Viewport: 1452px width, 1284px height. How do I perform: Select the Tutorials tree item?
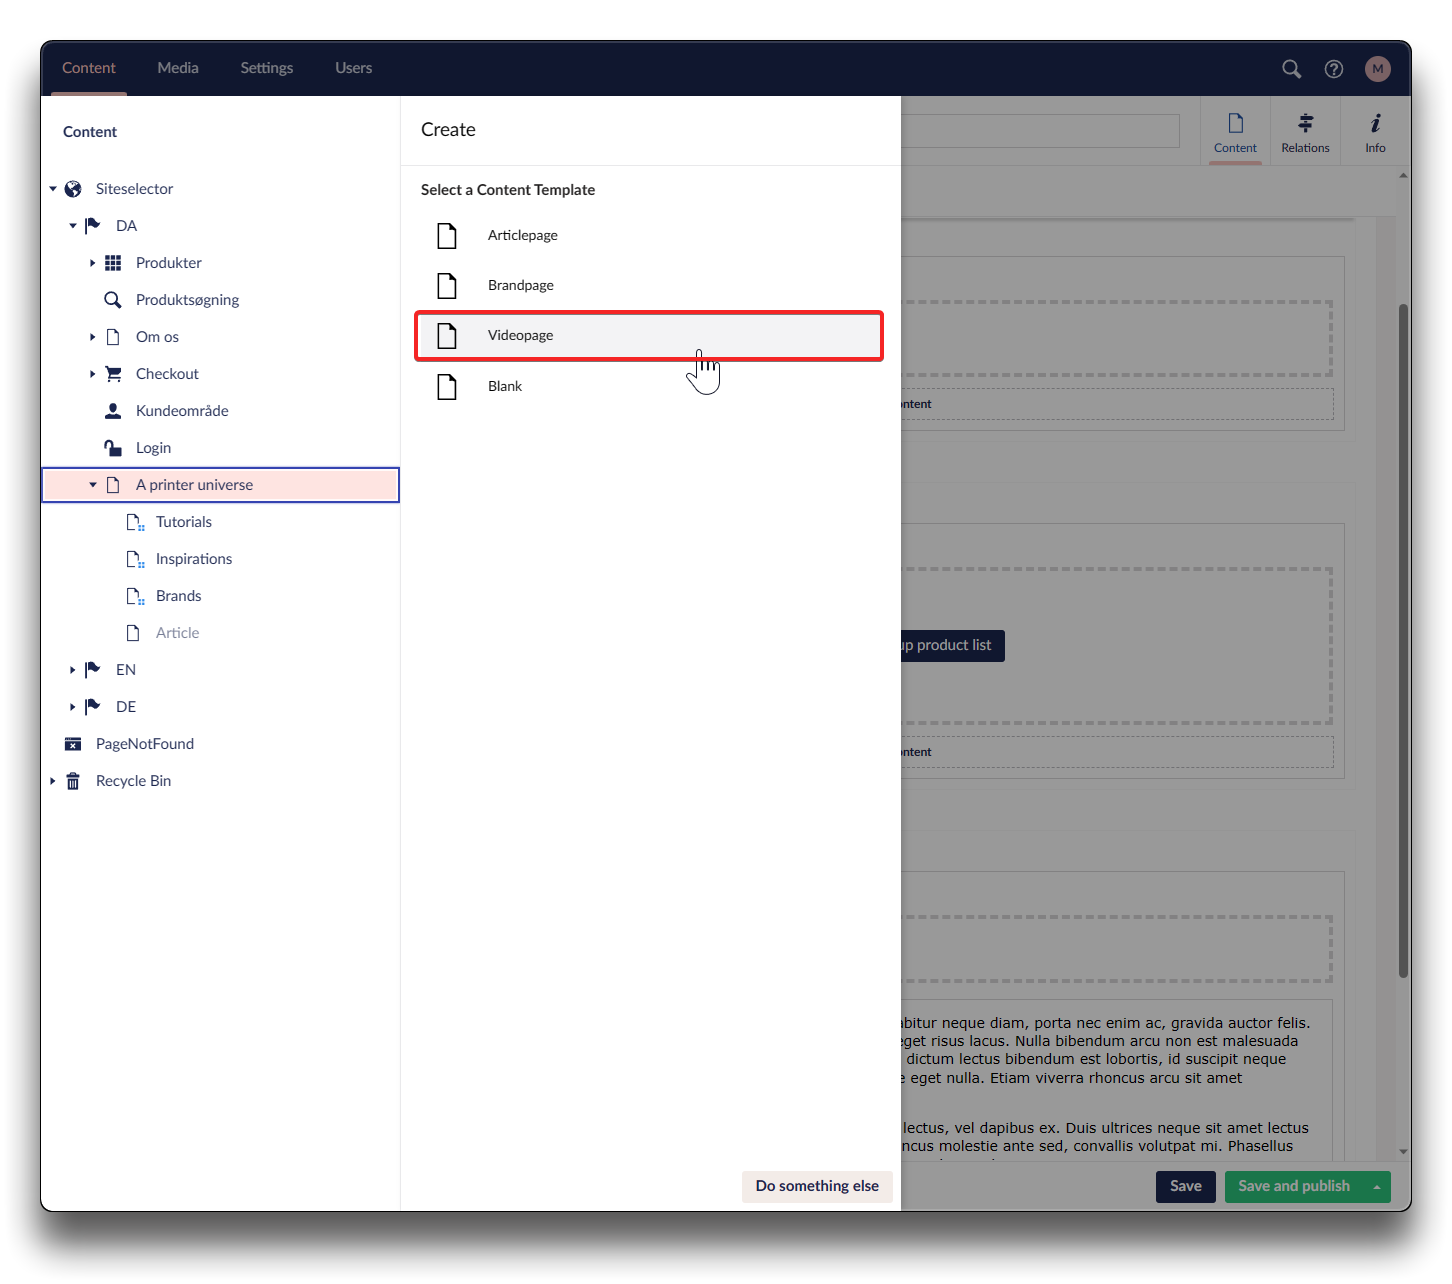pyautogui.click(x=184, y=522)
